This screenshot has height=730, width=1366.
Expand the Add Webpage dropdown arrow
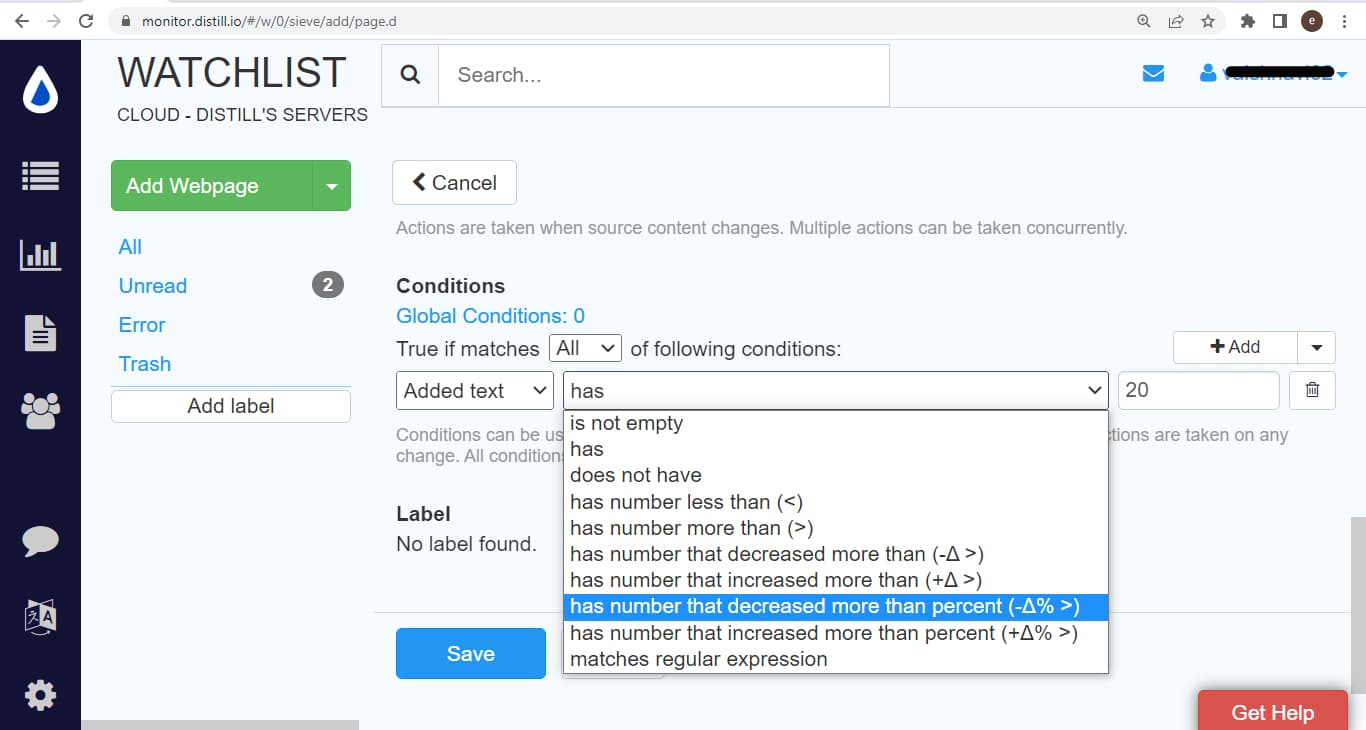coord(332,186)
